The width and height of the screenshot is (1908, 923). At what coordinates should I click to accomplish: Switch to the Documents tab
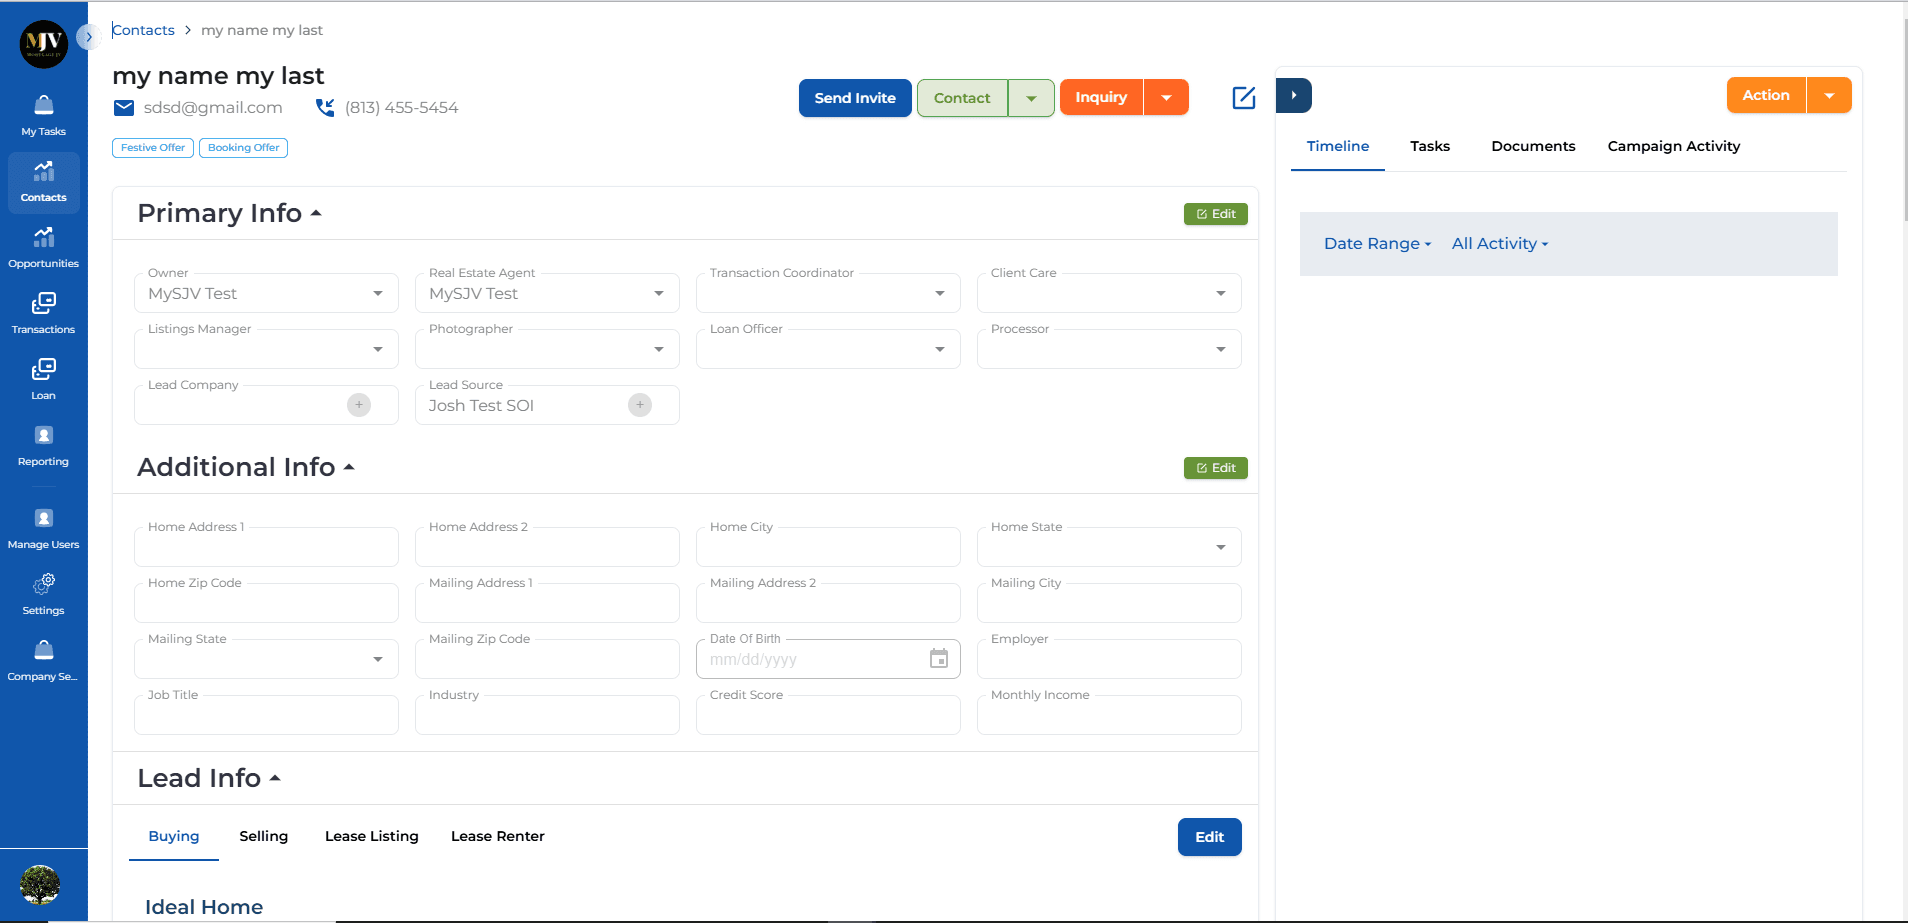point(1533,146)
